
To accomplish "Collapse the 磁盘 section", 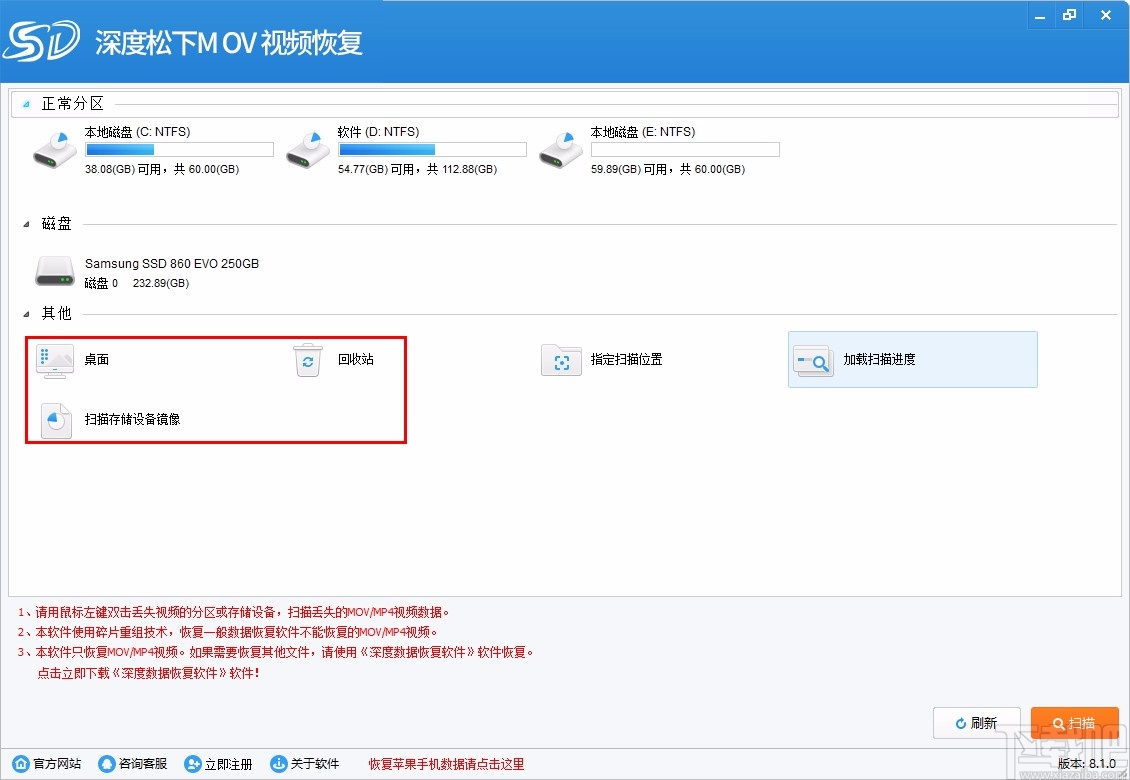I will [24, 224].
